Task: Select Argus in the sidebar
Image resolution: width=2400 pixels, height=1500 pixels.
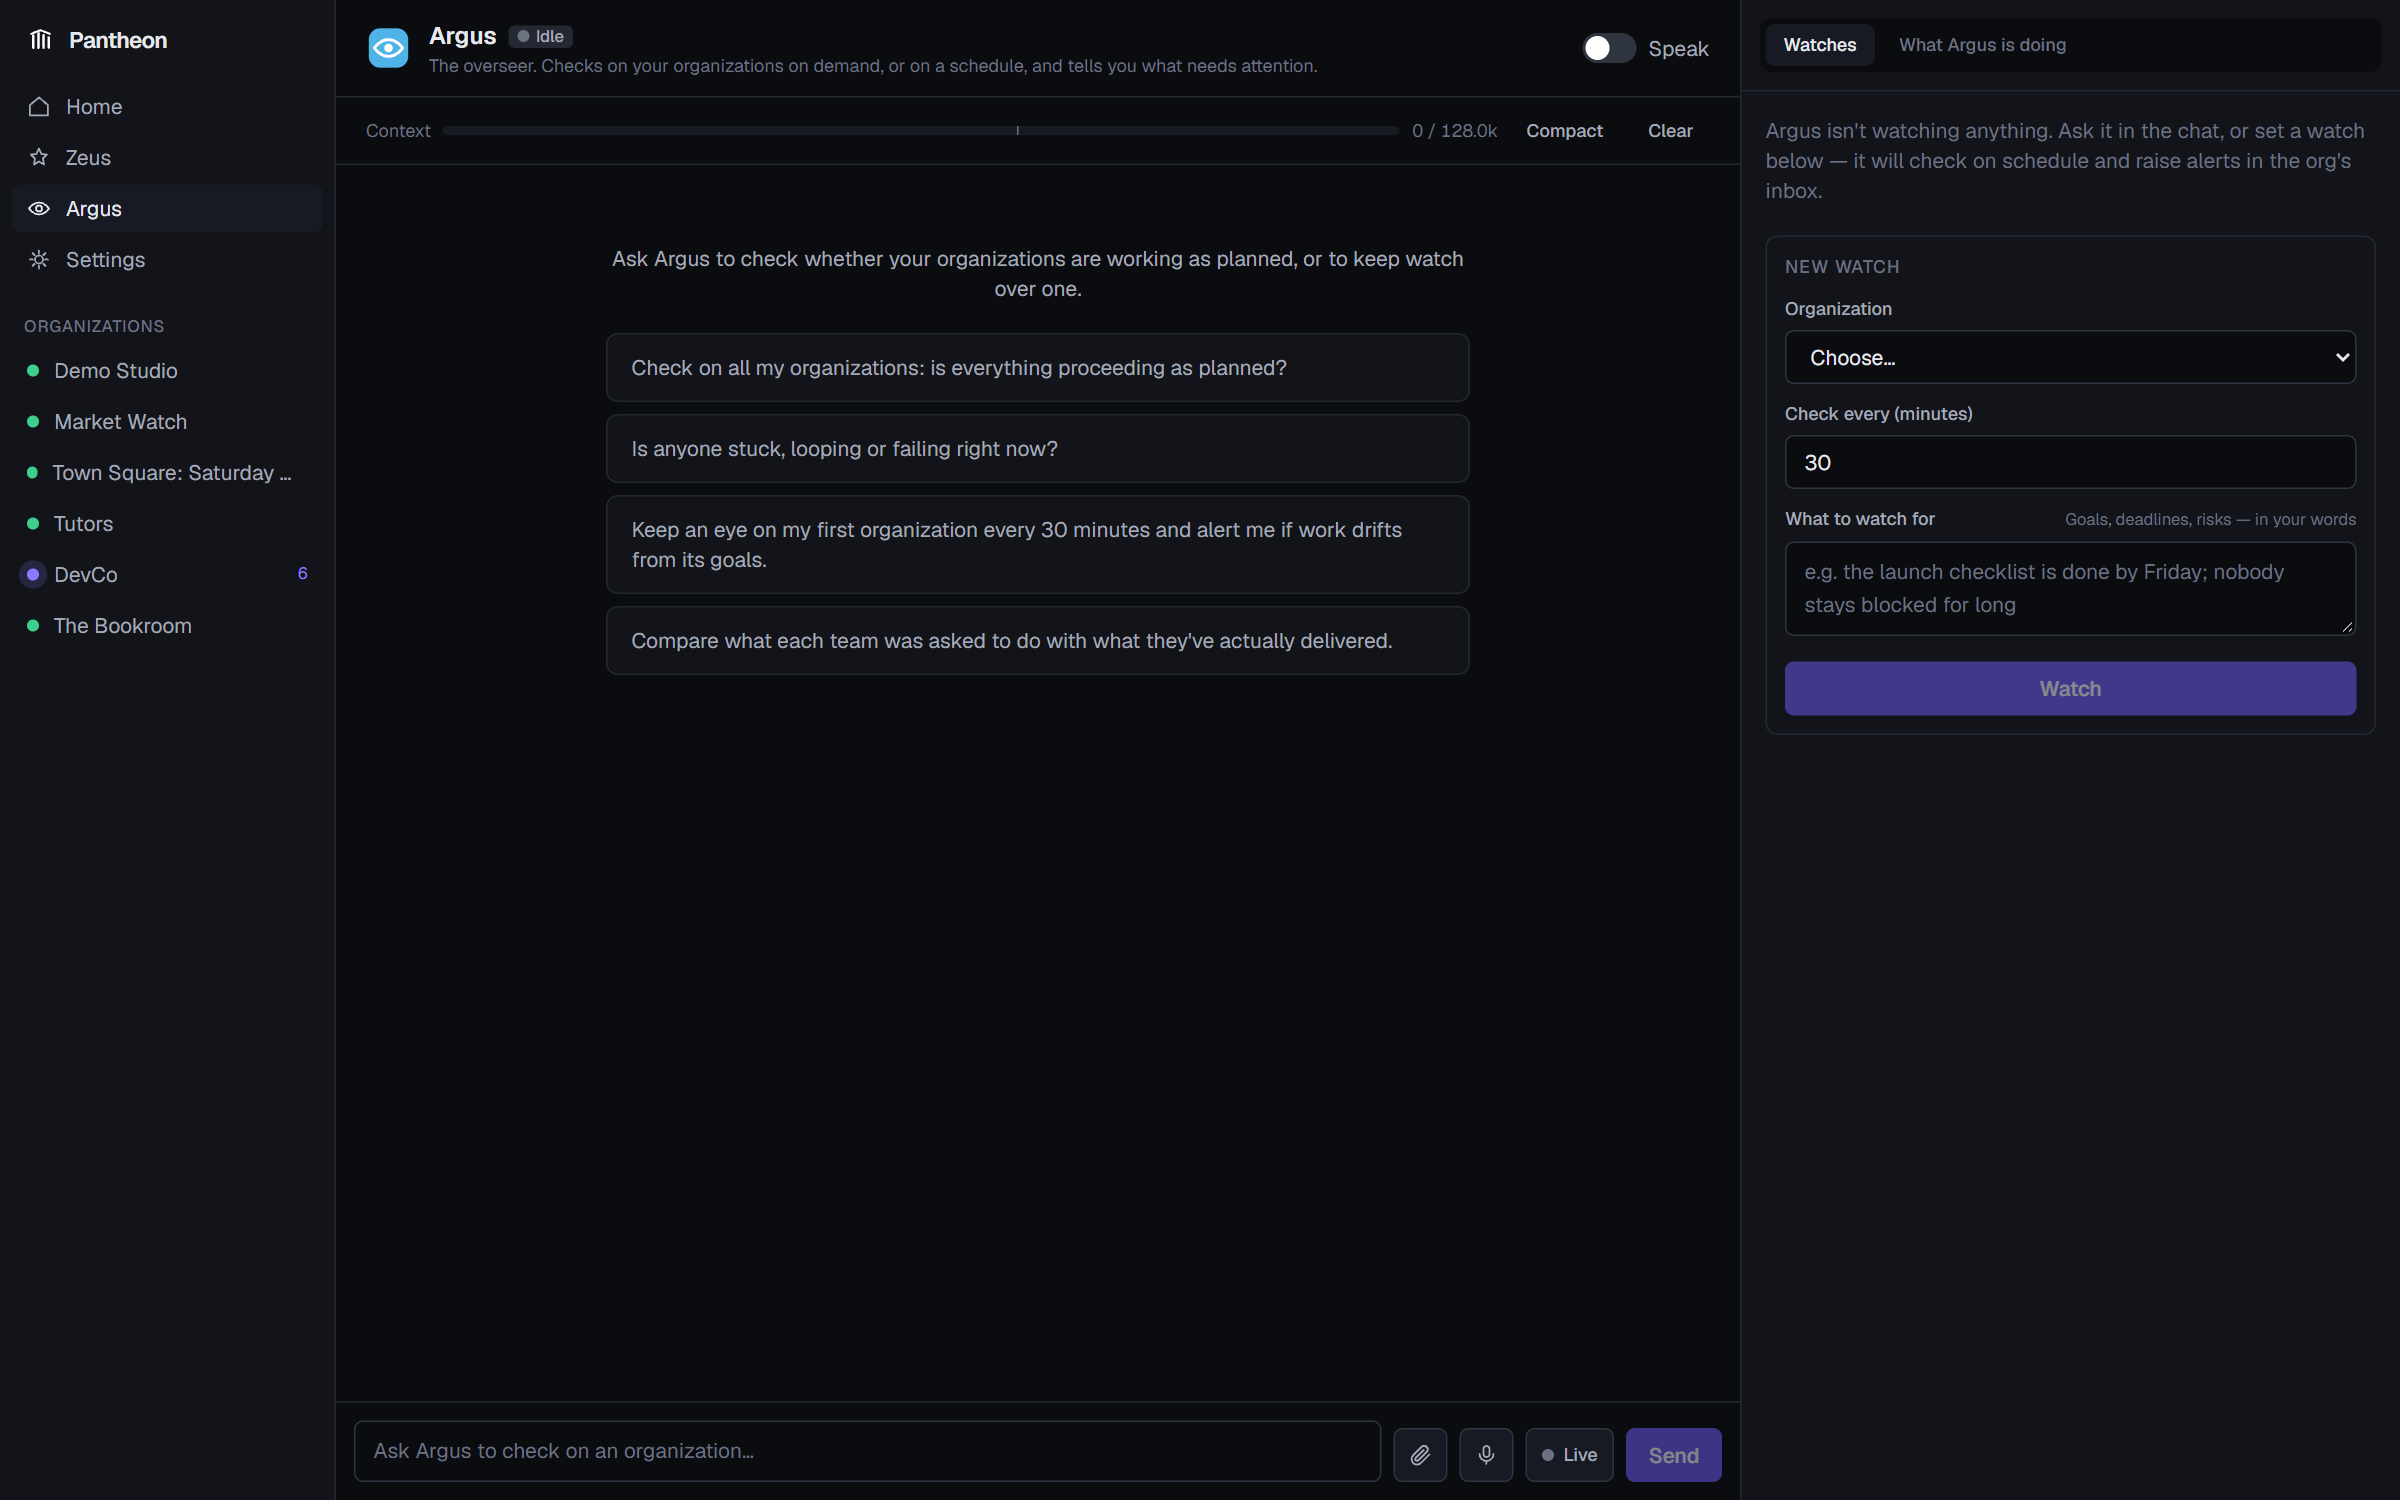Action: point(167,209)
